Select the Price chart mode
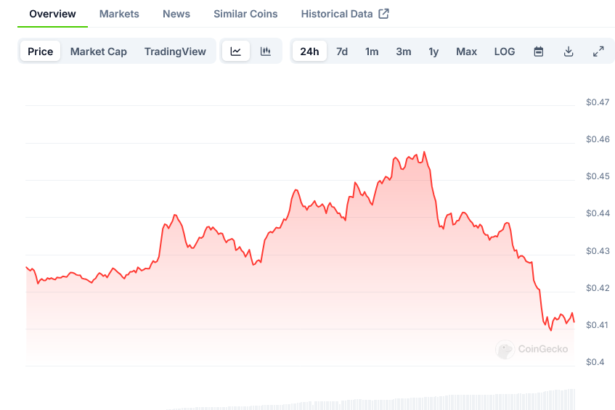Screen dimensions: 615x410 pos(41,51)
